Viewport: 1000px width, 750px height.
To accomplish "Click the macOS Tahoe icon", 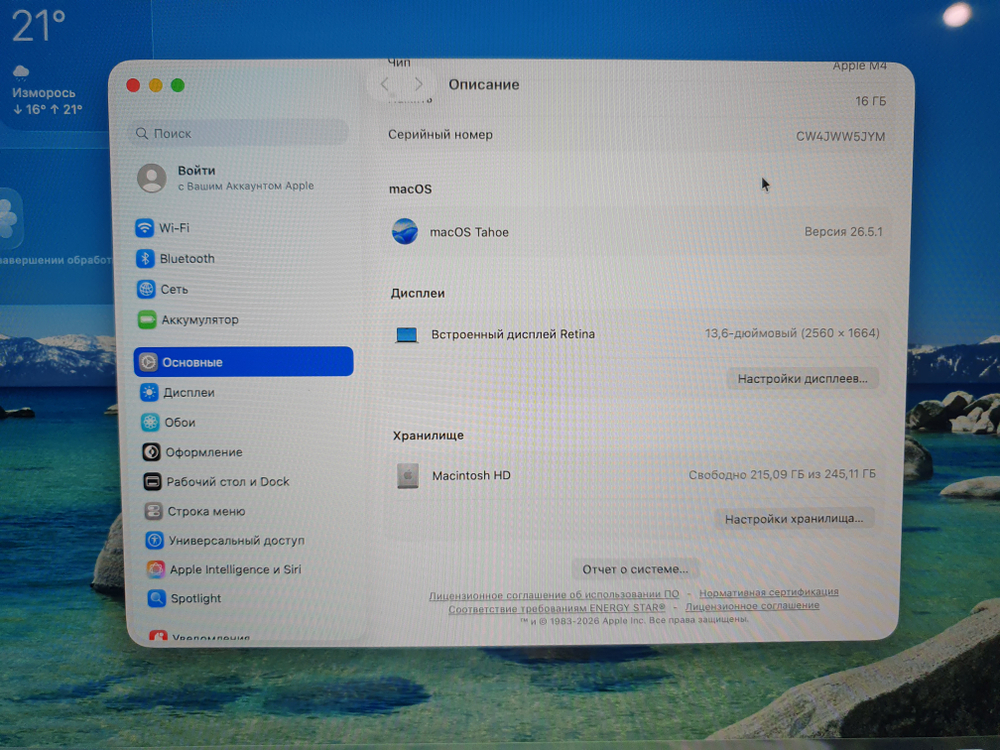I will tap(404, 232).
